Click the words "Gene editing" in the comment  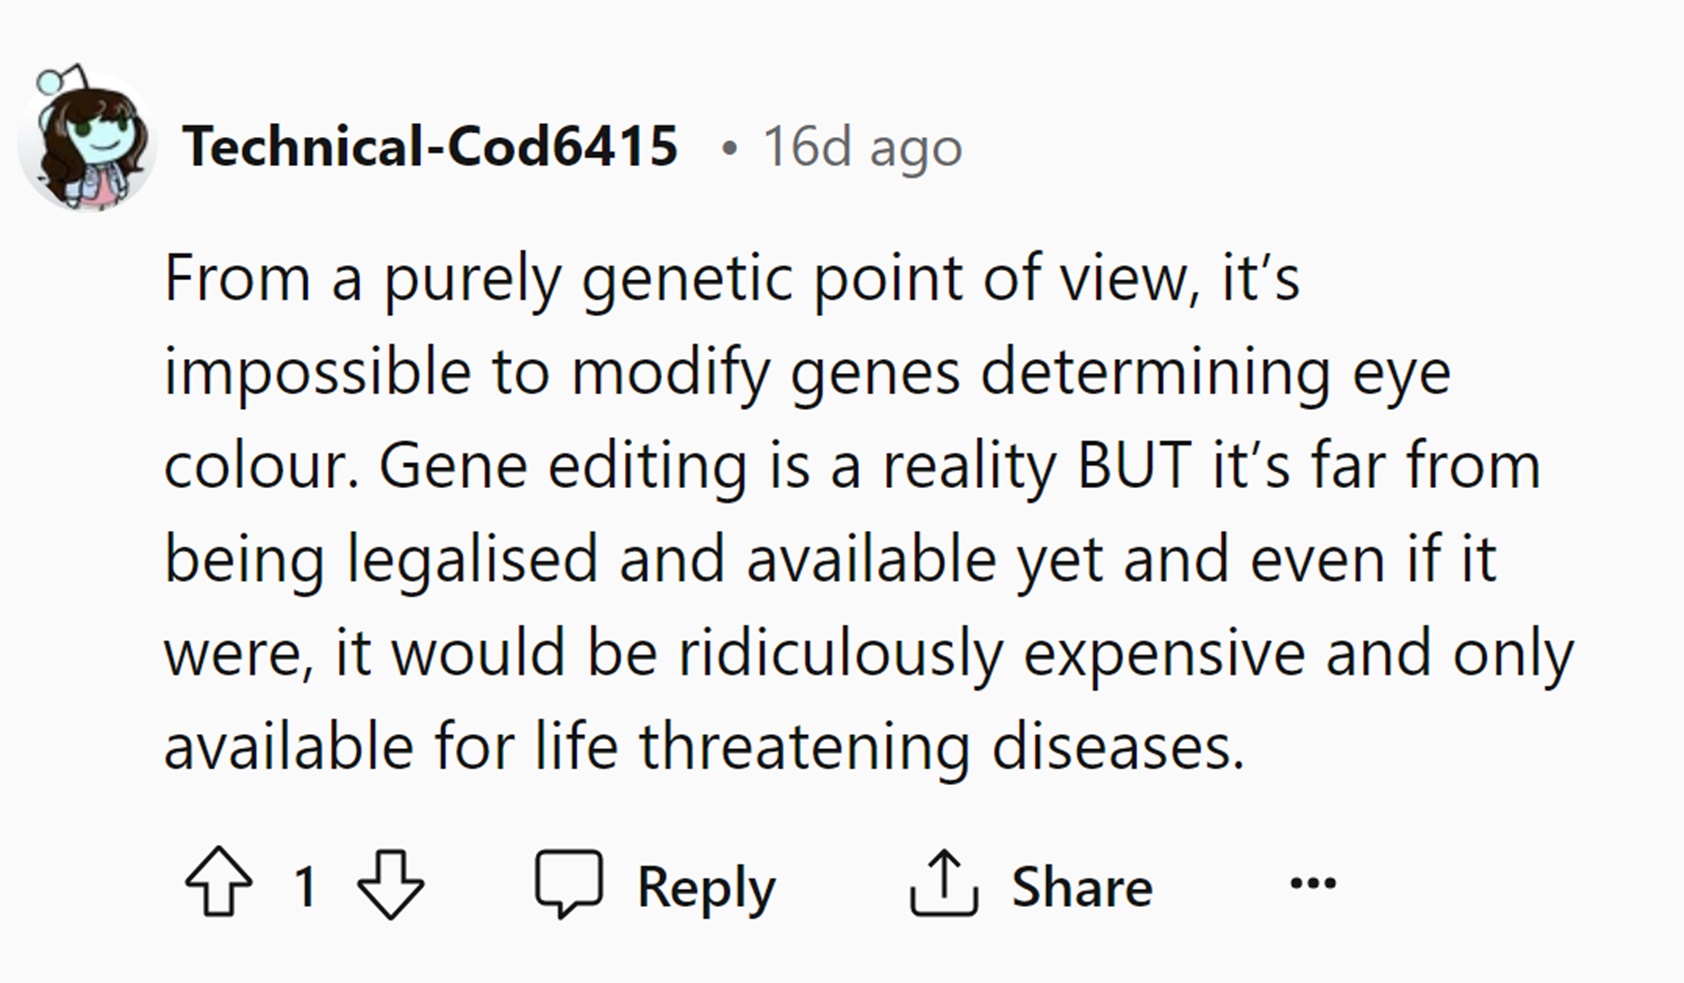pos(563,466)
